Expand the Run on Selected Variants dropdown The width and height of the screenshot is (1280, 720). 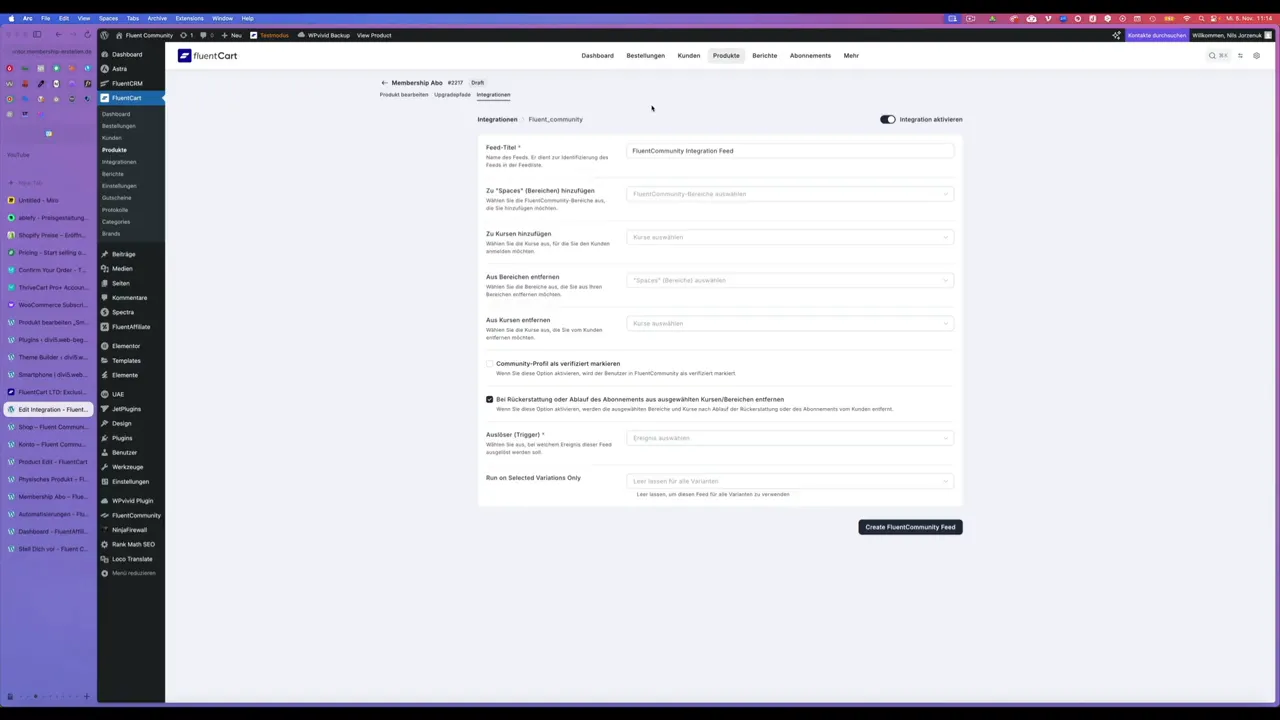pyautogui.click(x=790, y=481)
